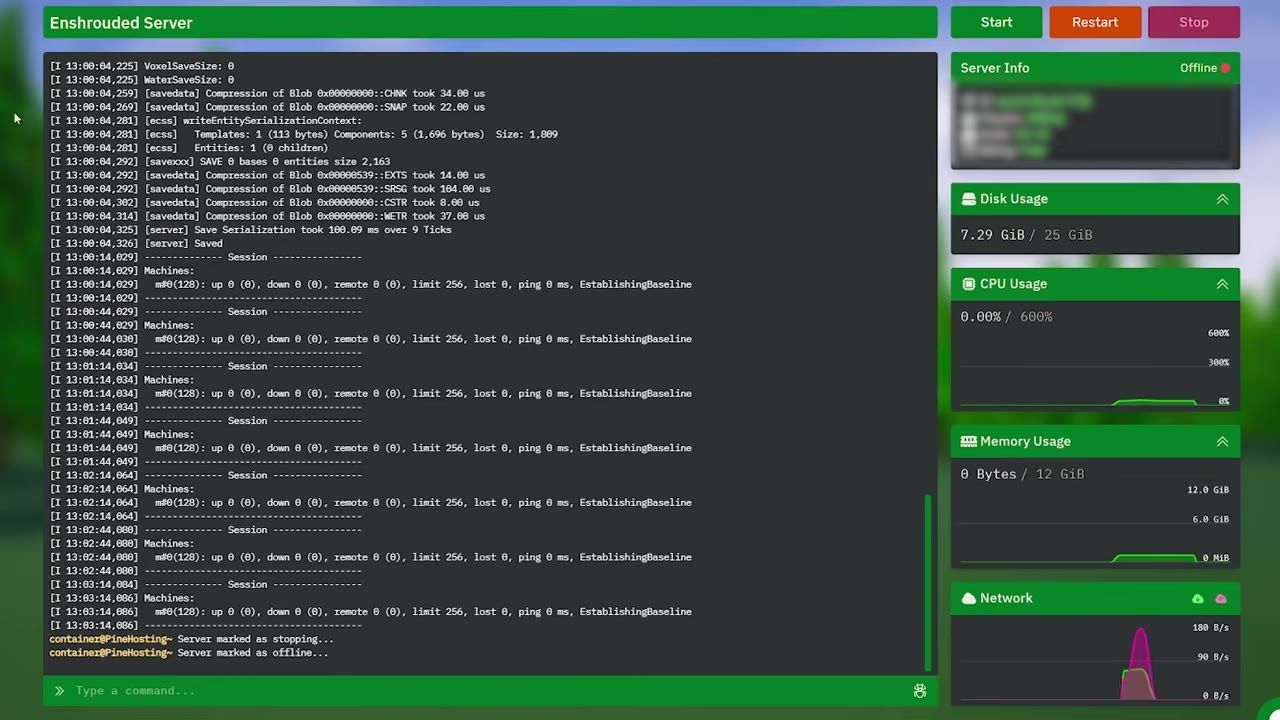Click the 'Blob 0x00000000::CHNK' compression line
The width and height of the screenshot is (1280, 720).
click(x=267, y=93)
